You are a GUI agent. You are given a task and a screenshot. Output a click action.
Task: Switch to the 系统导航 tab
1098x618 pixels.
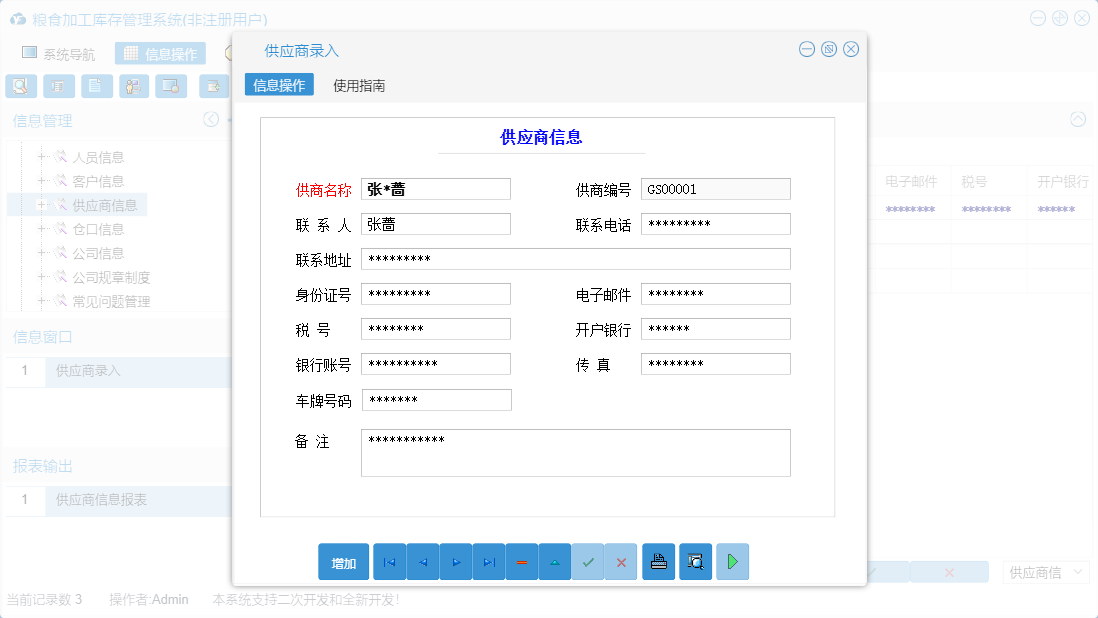(x=60, y=52)
